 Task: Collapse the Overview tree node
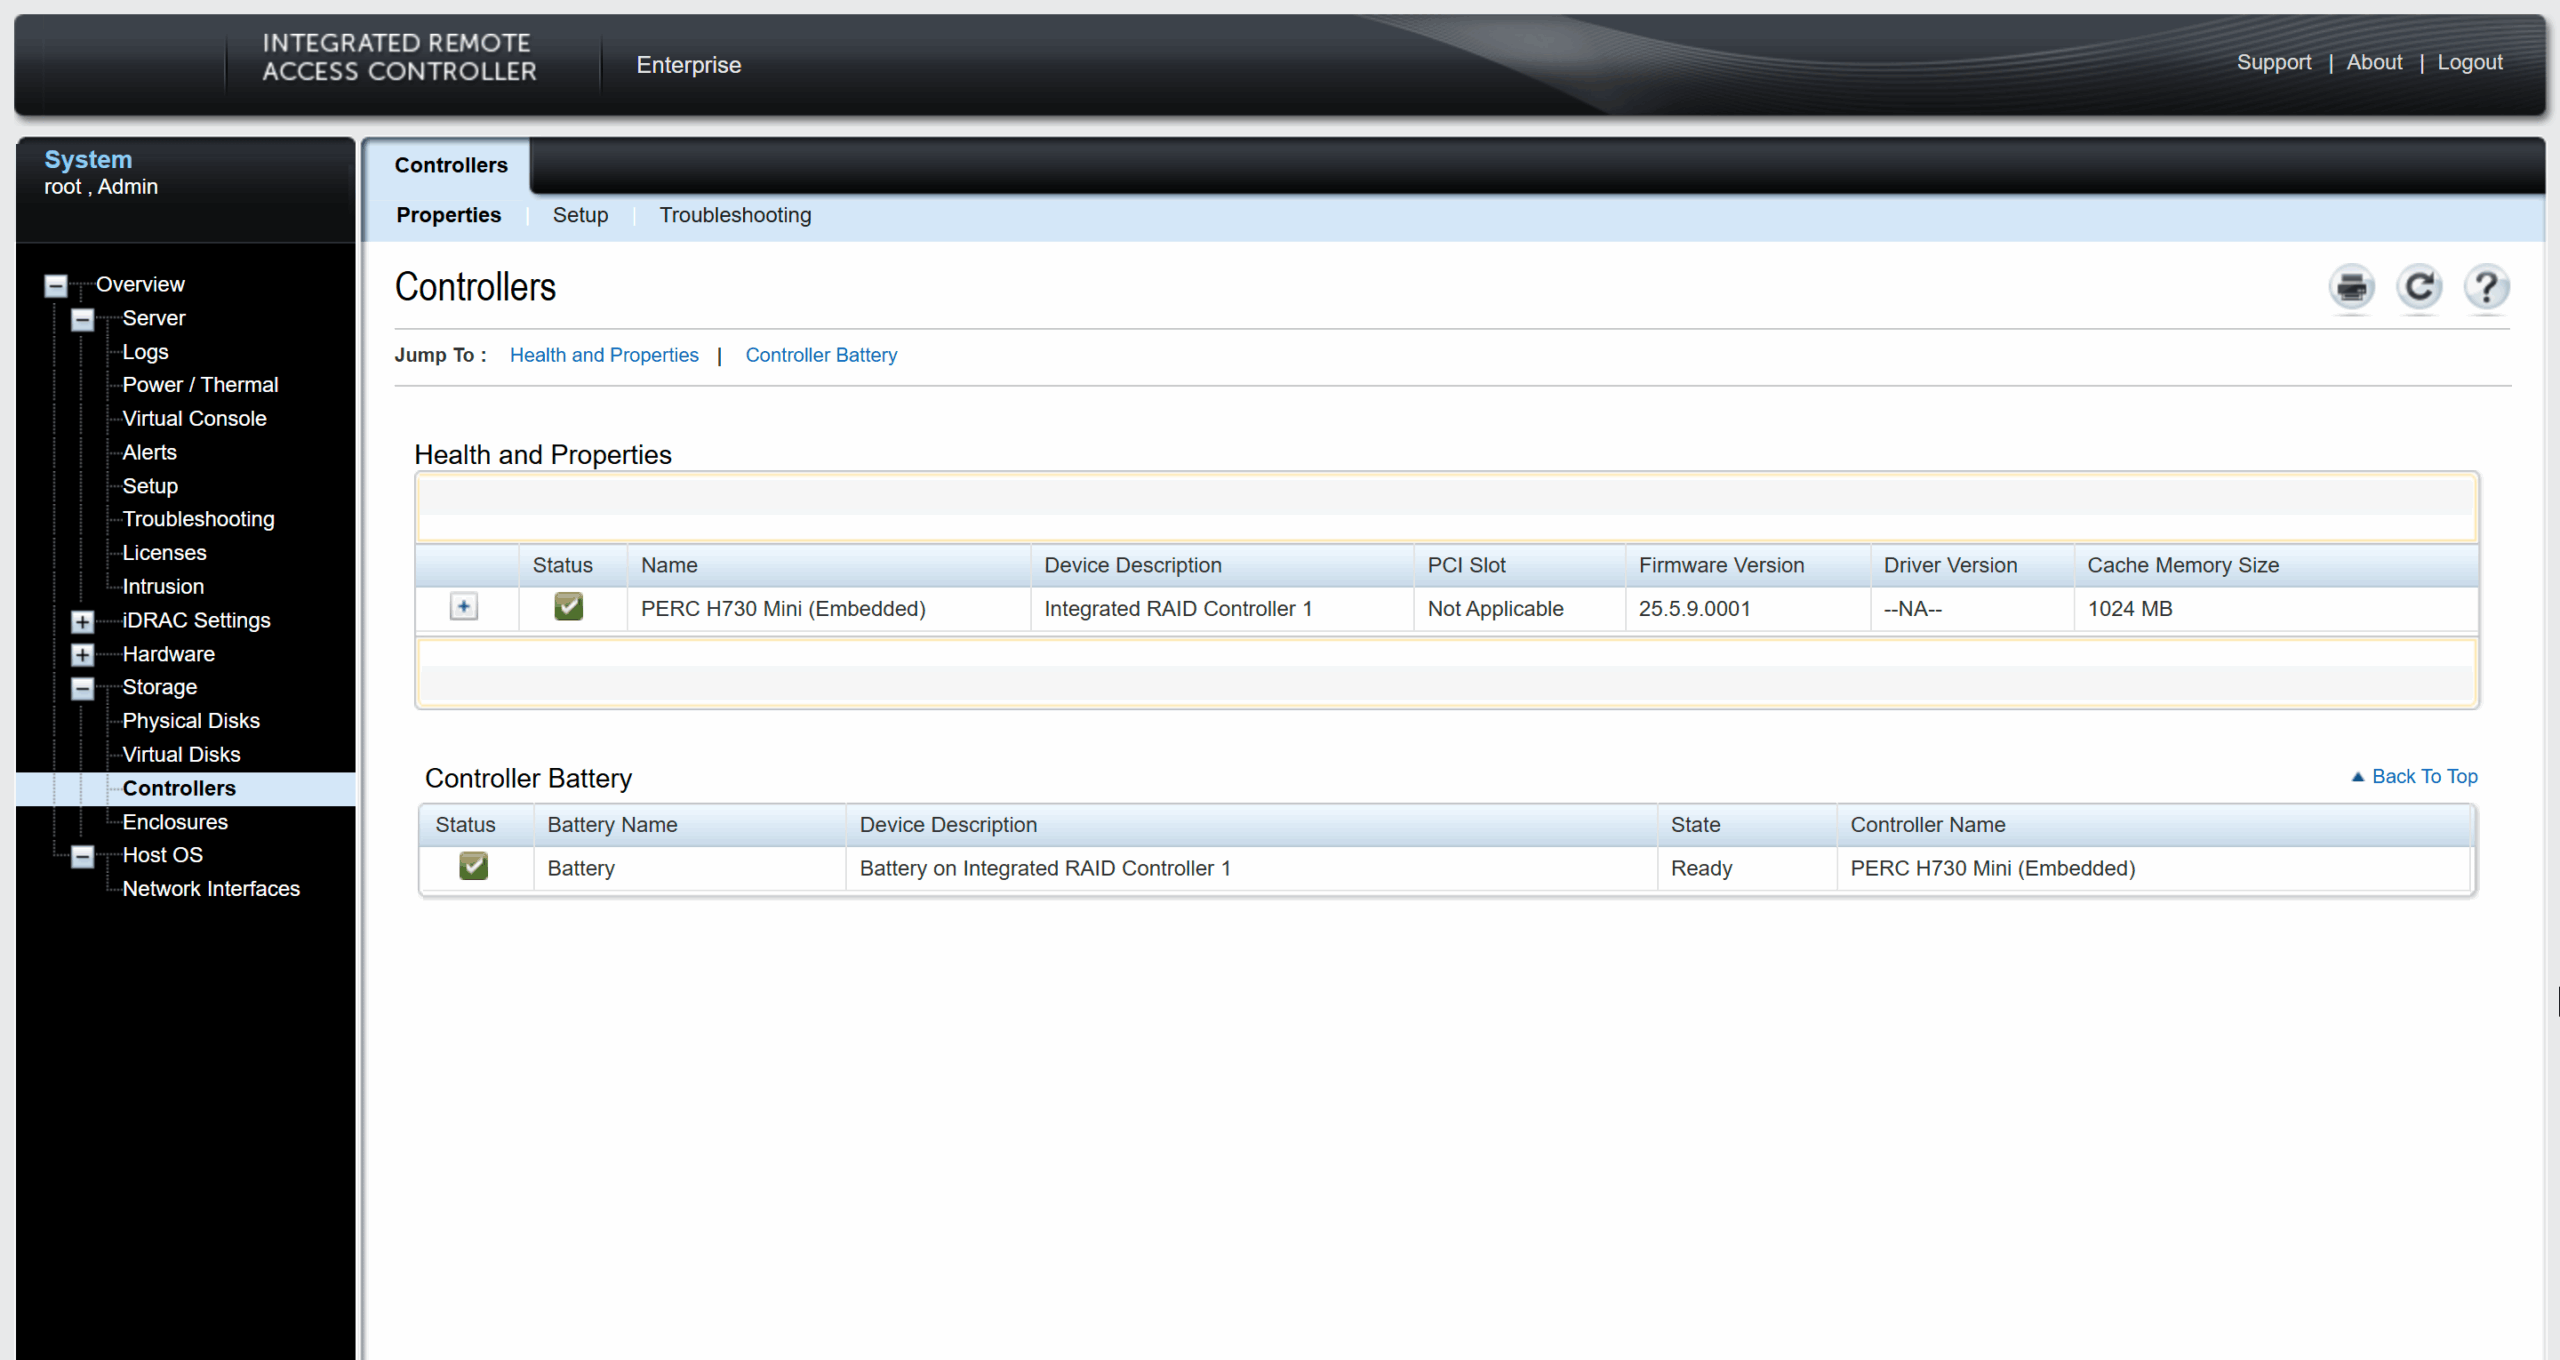click(x=56, y=286)
